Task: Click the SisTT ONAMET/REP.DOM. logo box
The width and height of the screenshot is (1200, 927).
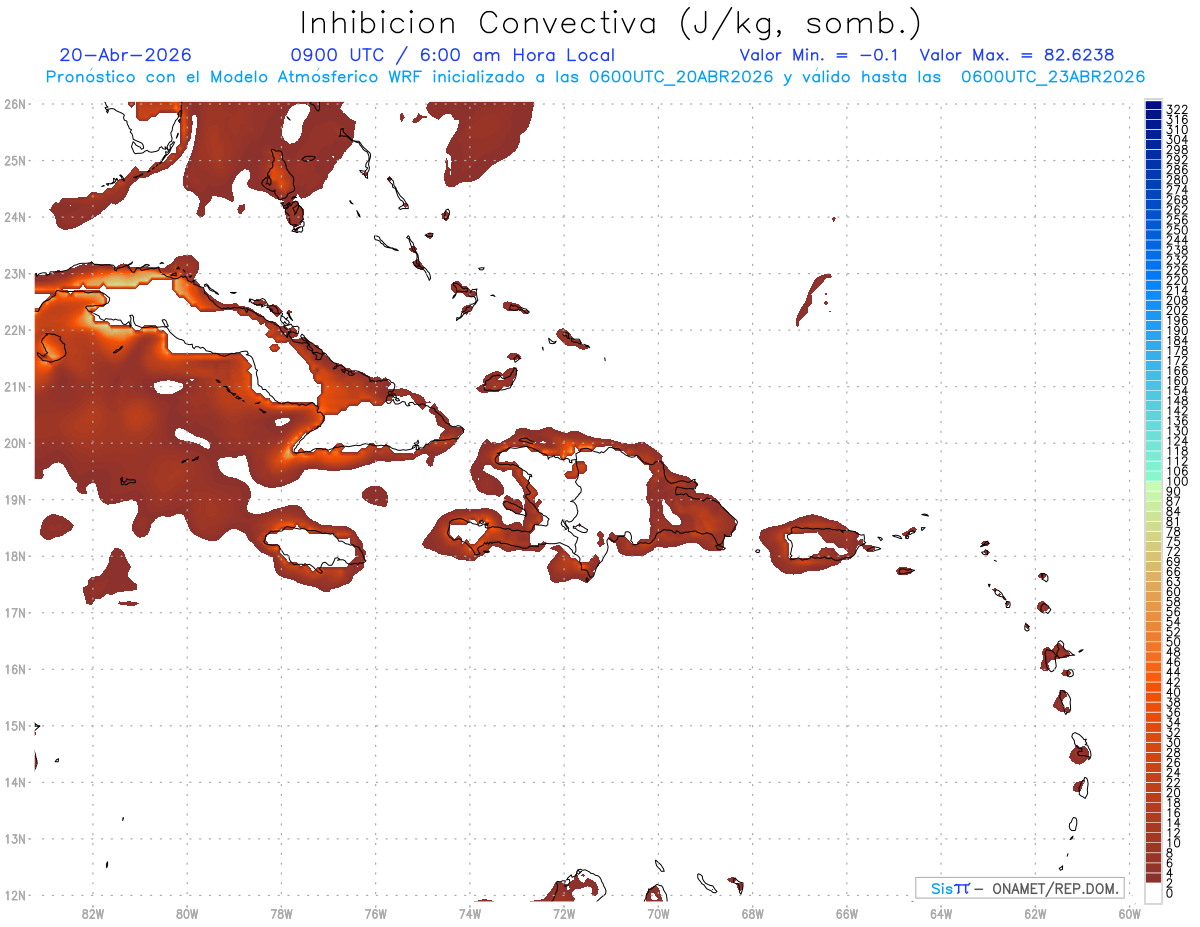Action: tap(1020, 888)
